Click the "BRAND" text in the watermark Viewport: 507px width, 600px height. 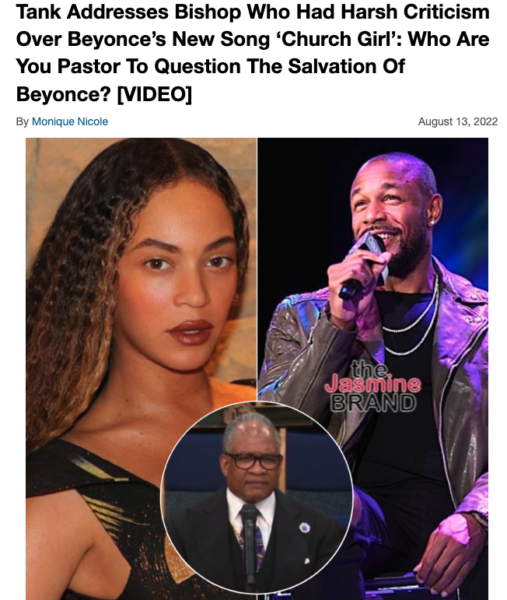373,403
